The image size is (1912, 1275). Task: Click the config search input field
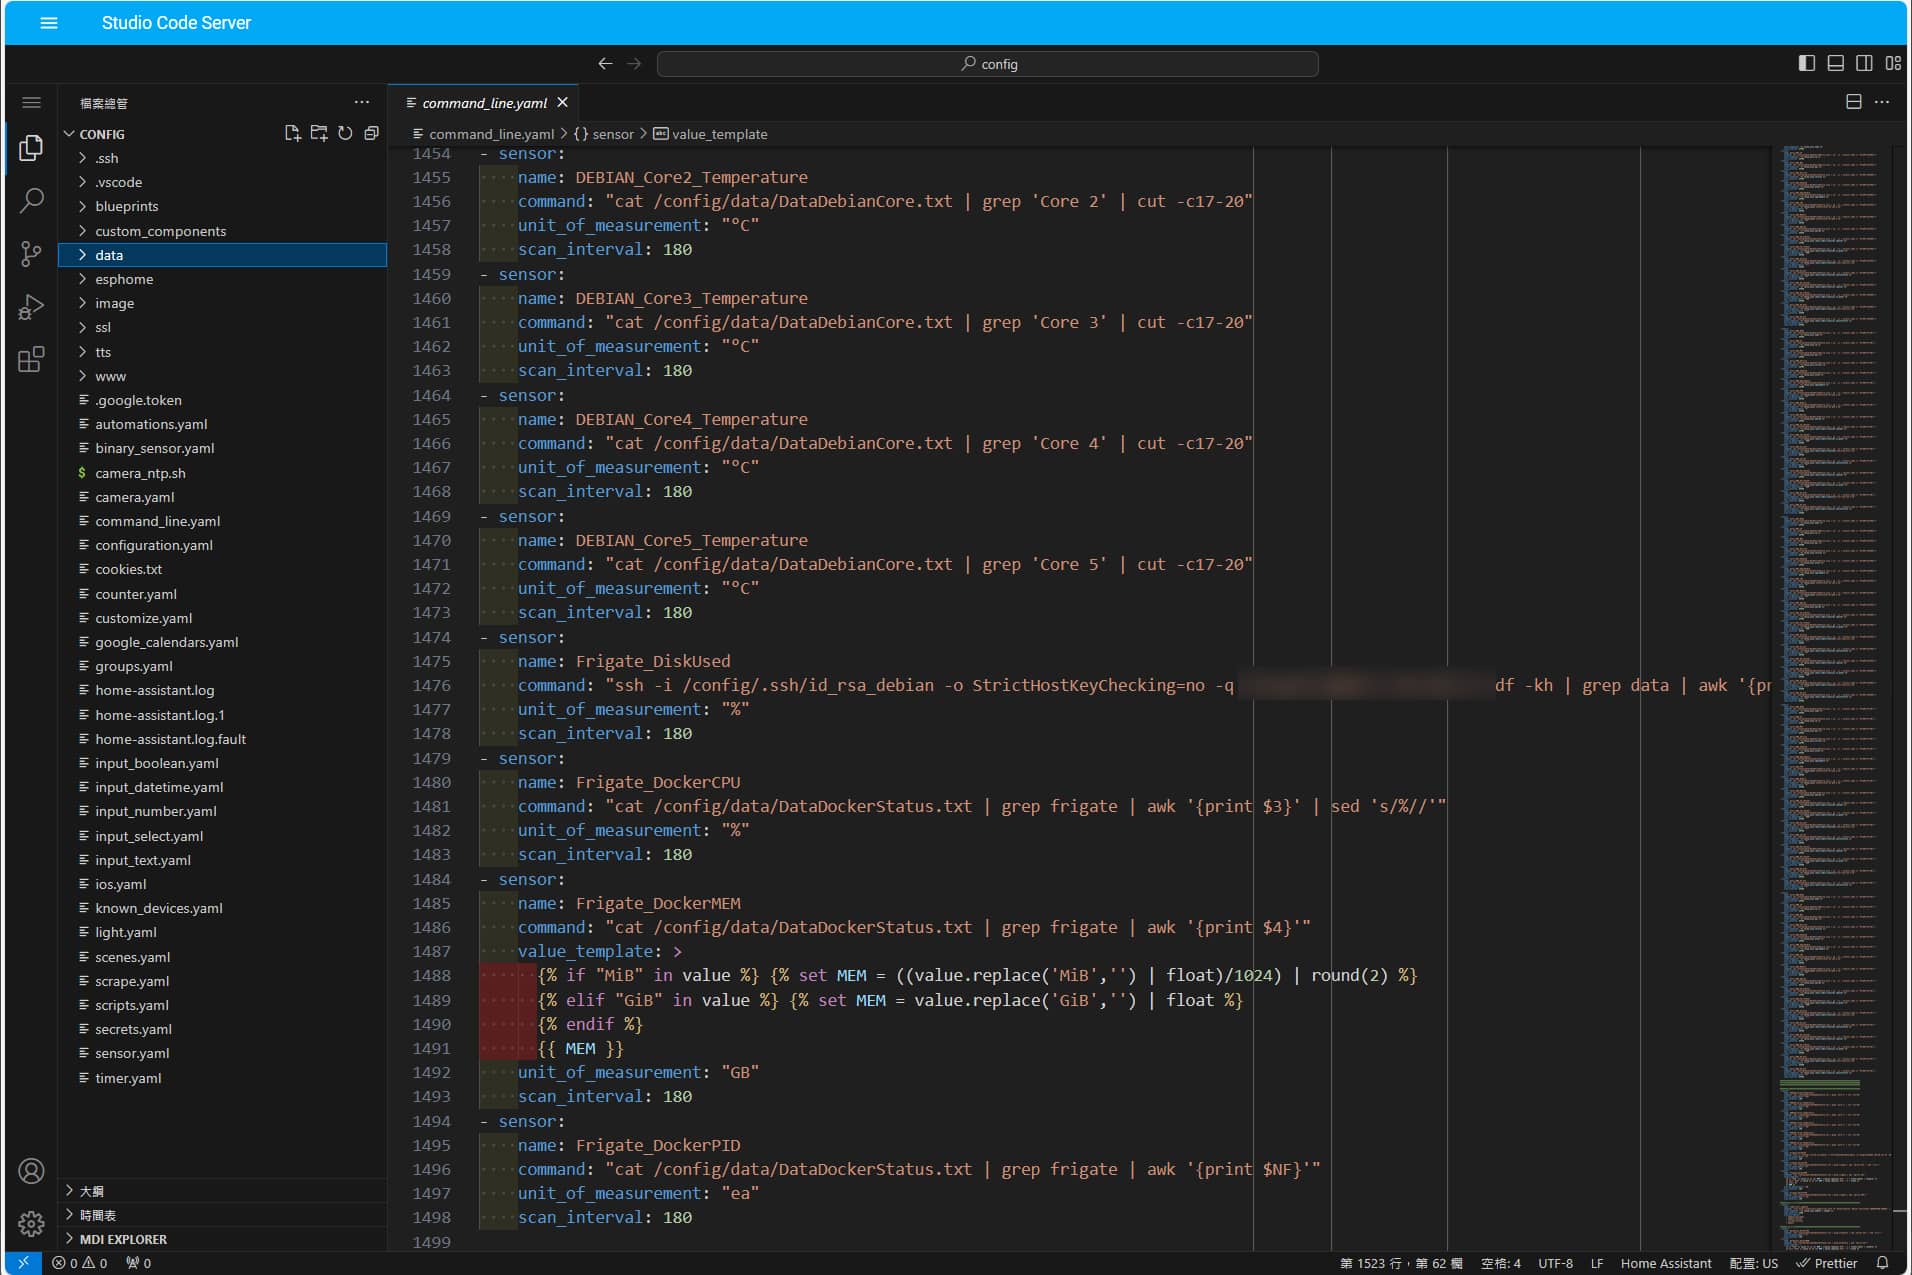point(988,63)
